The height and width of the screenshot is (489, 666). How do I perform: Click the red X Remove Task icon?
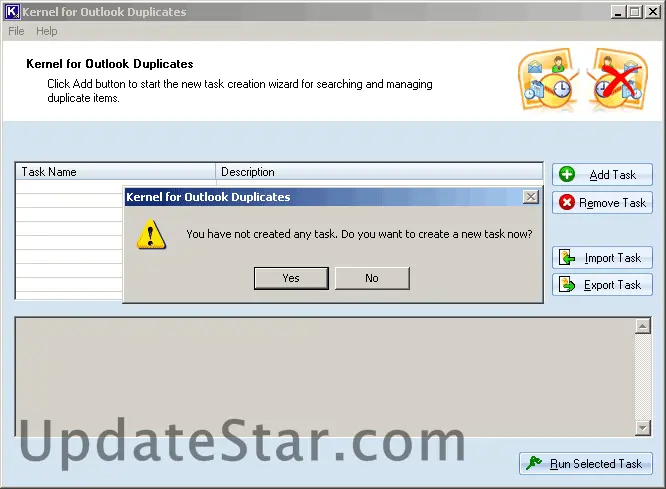(567, 202)
